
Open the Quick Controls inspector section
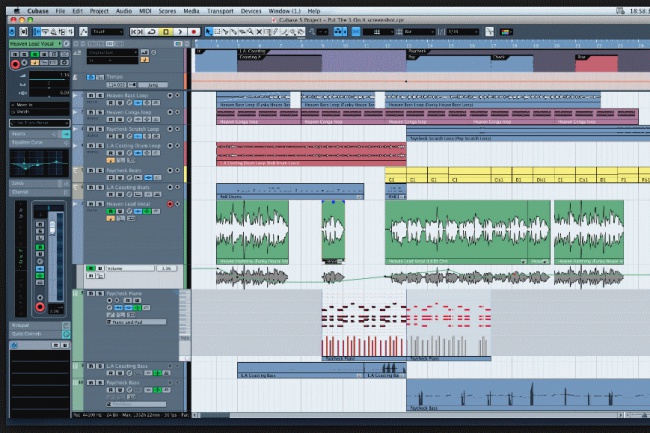[x=39, y=334]
